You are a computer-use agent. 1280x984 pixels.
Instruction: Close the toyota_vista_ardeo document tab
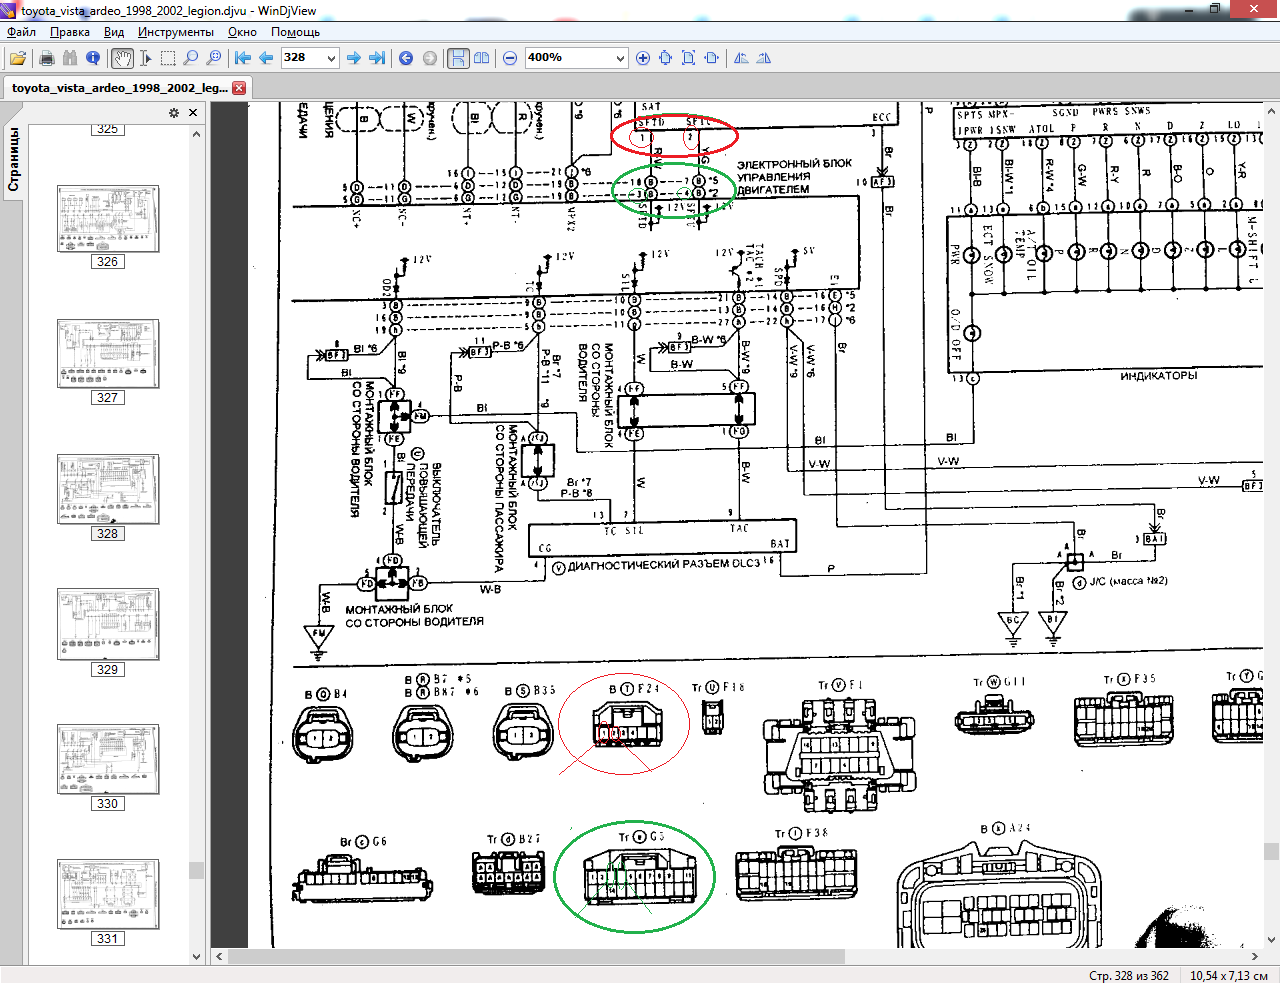(239, 88)
